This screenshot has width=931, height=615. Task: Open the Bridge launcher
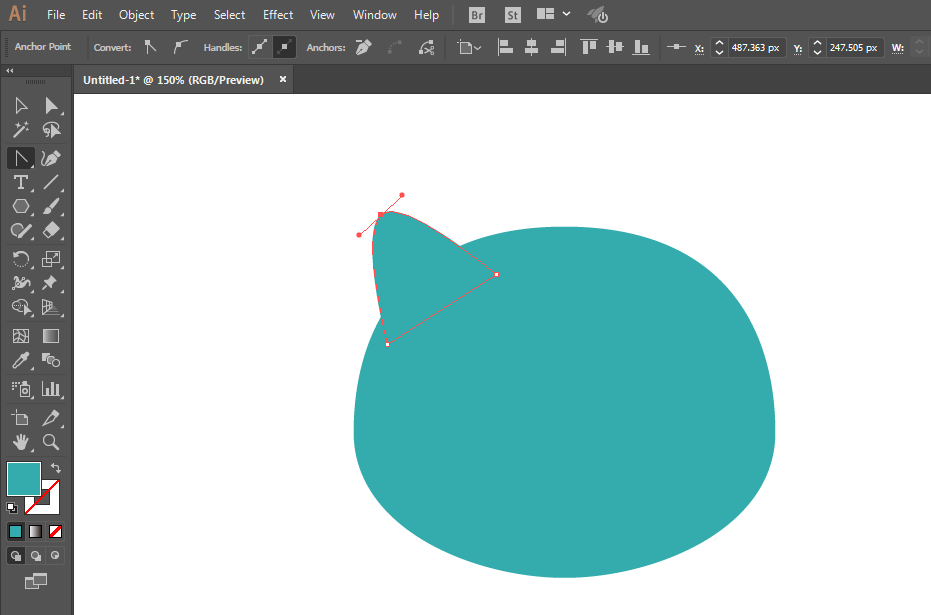477,15
